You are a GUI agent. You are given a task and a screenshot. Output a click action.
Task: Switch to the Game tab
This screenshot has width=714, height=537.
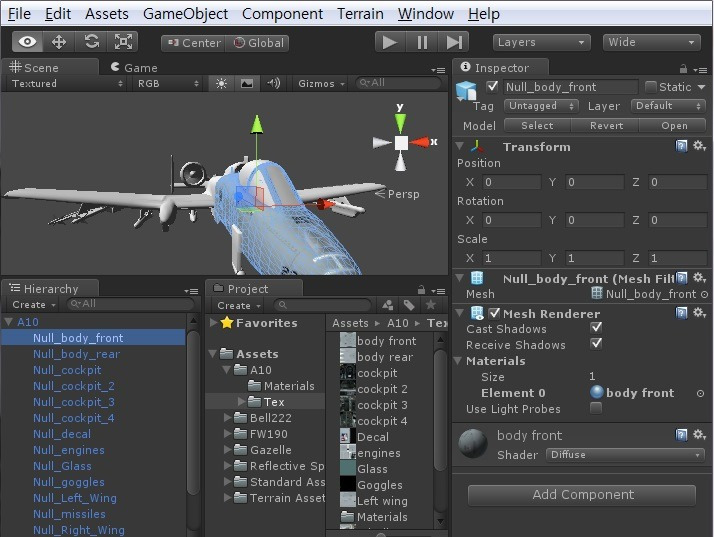[x=135, y=67]
